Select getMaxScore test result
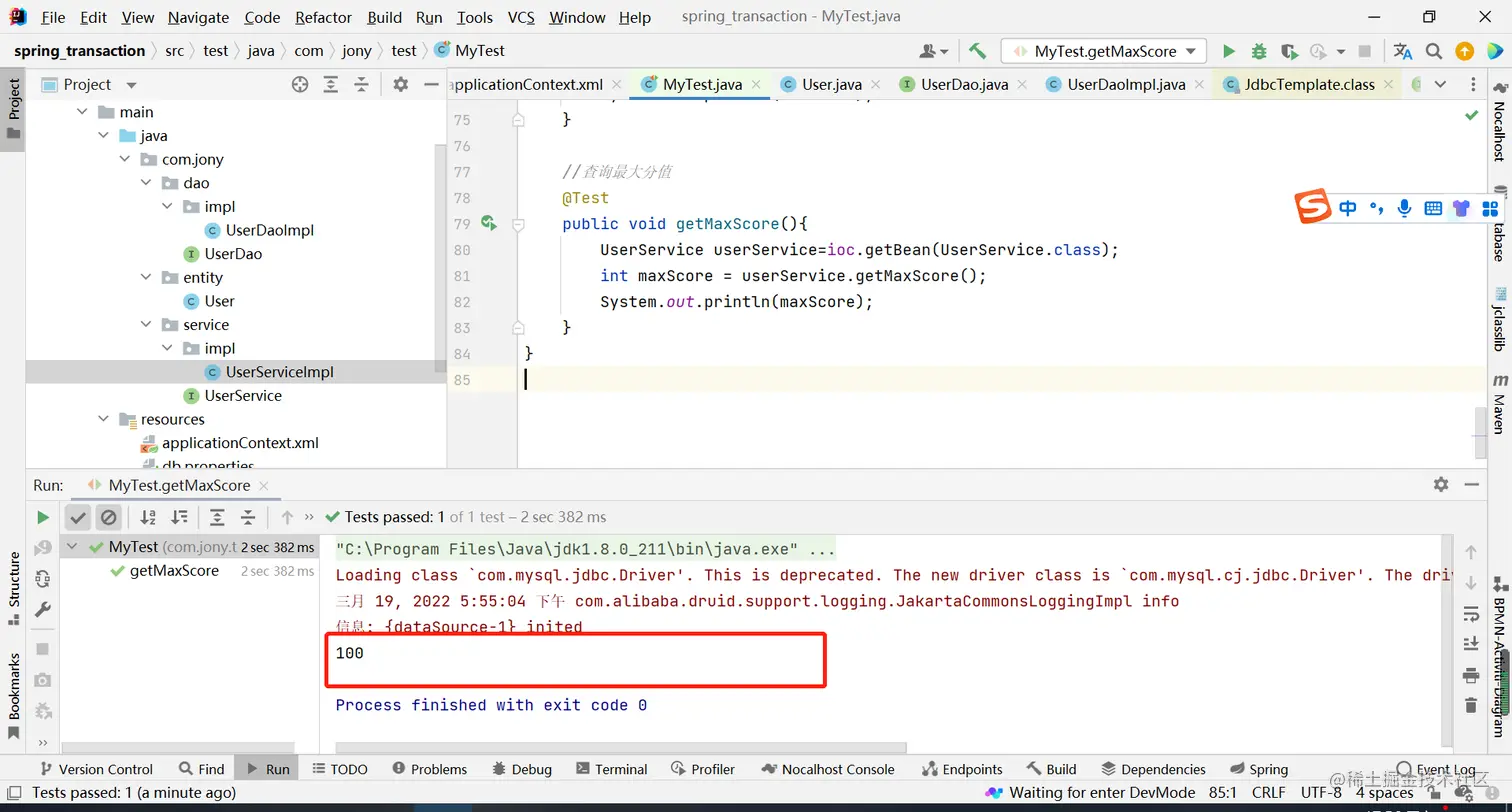 tap(174, 571)
